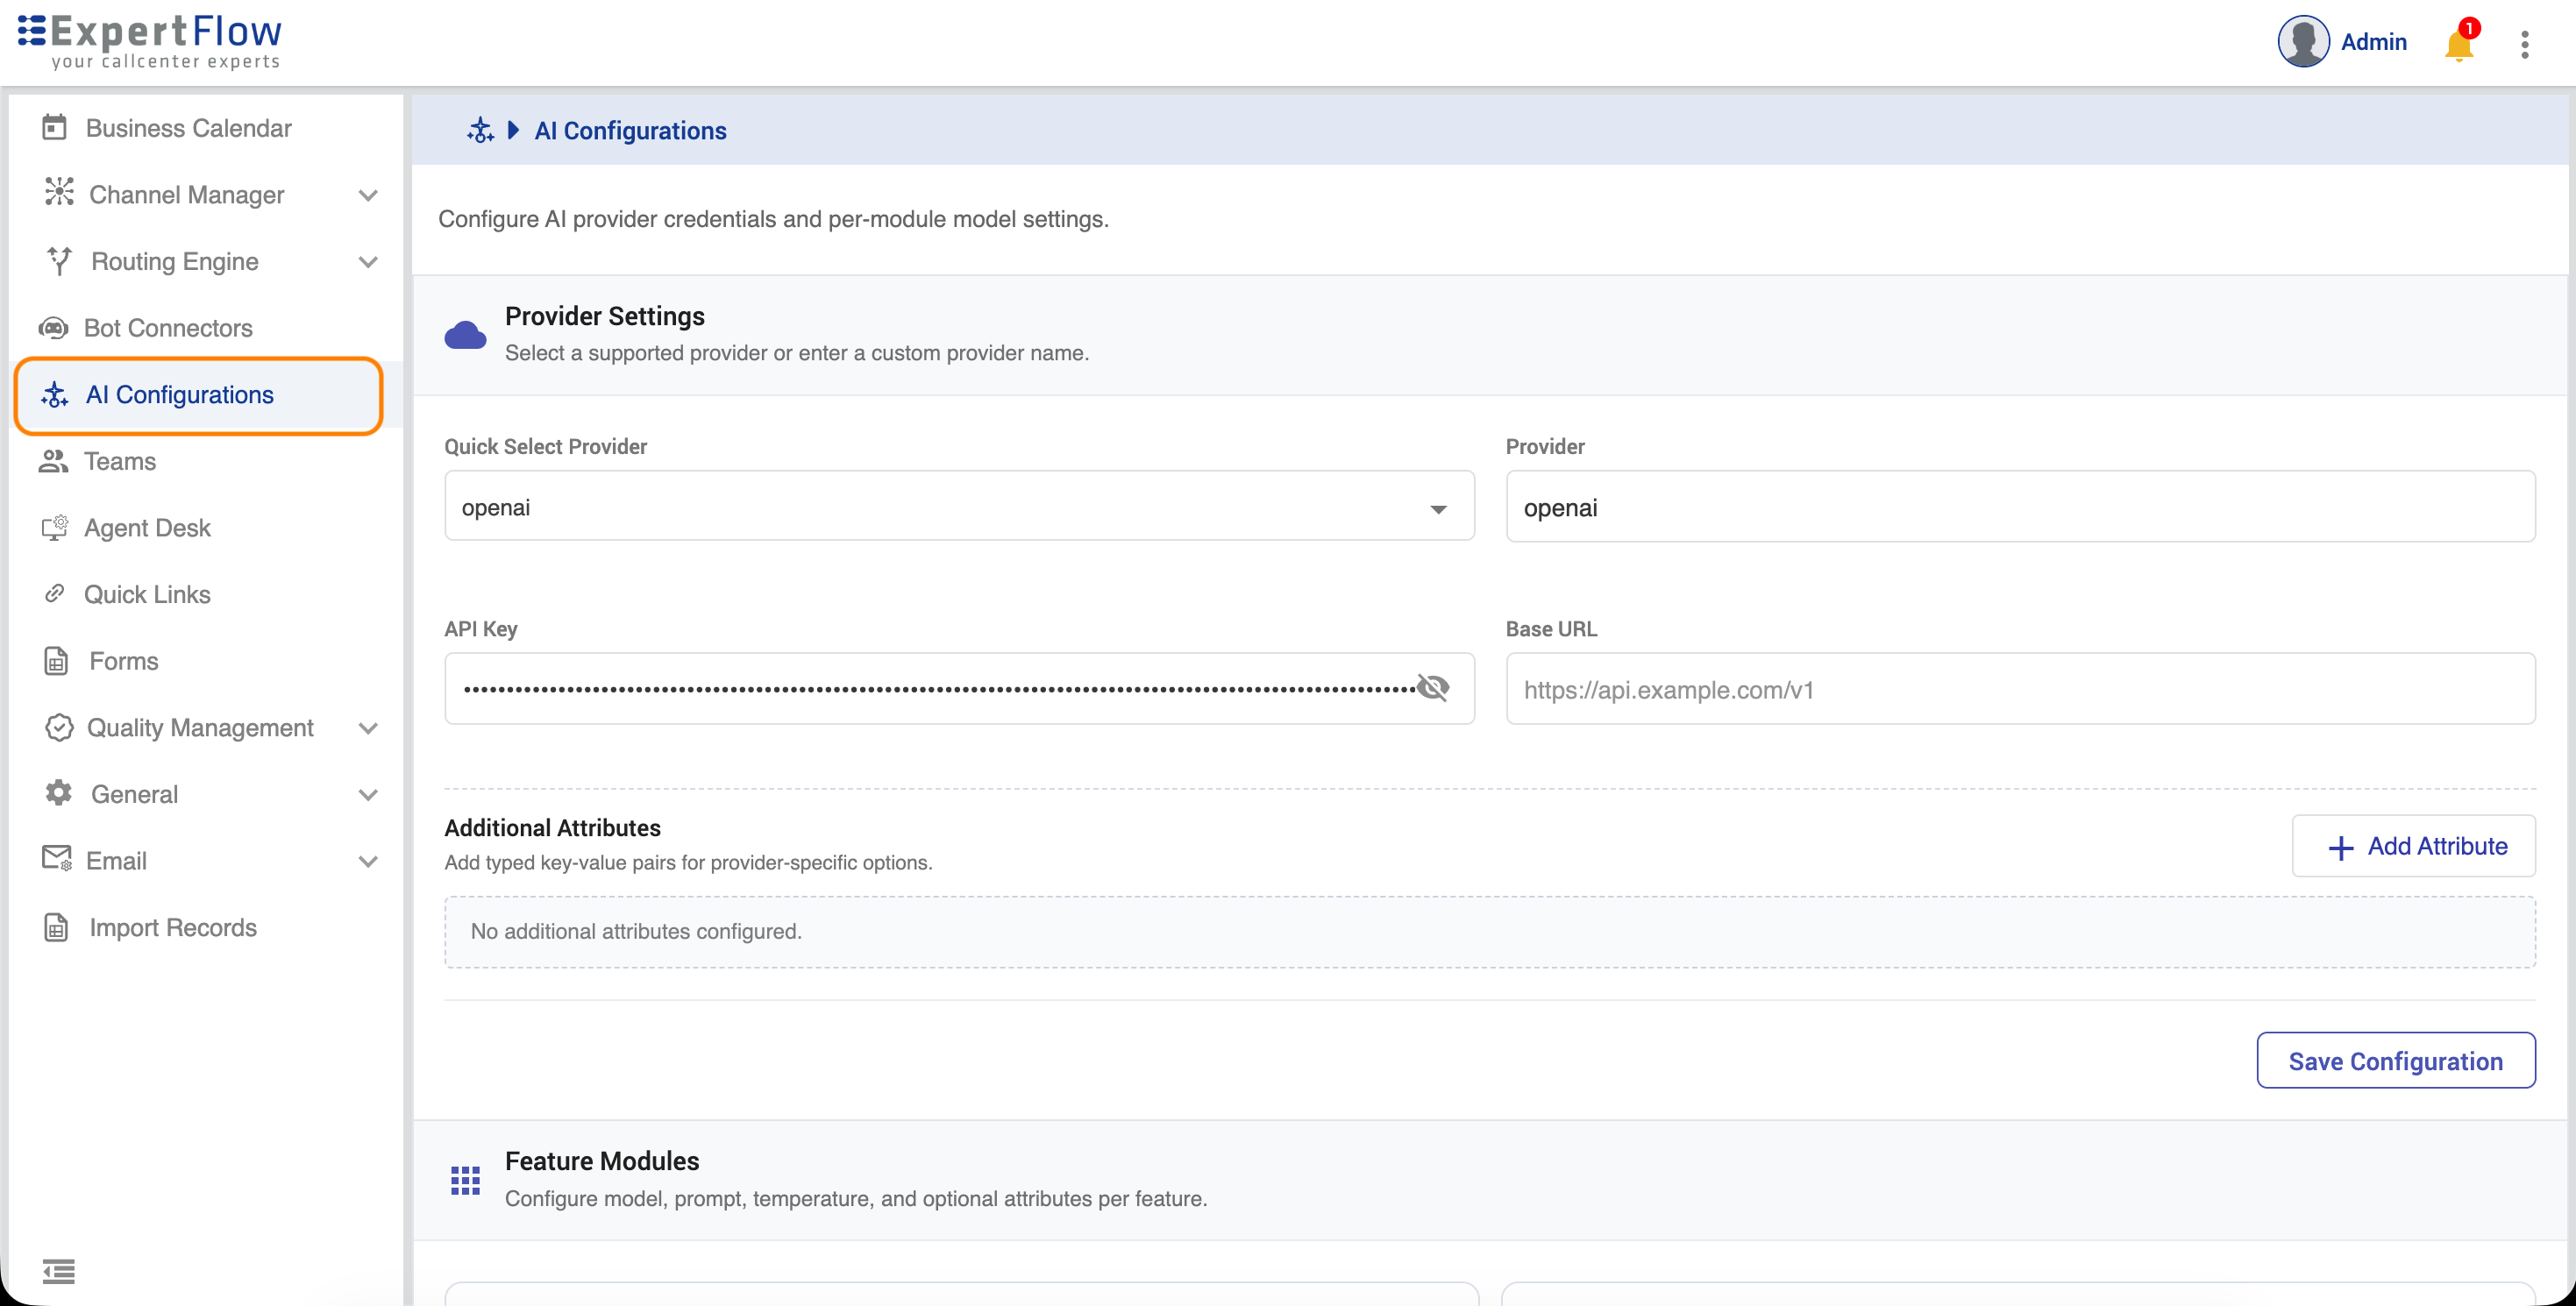Click the AI sparkle breadcrumb icon
The image size is (2576, 1306).
(x=480, y=130)
